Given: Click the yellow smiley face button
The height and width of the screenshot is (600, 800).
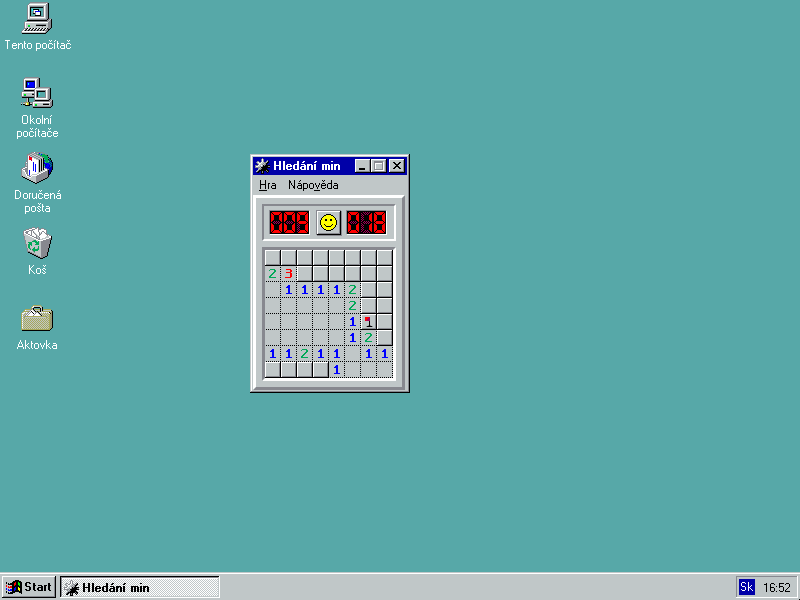Looking at the screenshot, I should coord(328,222).
